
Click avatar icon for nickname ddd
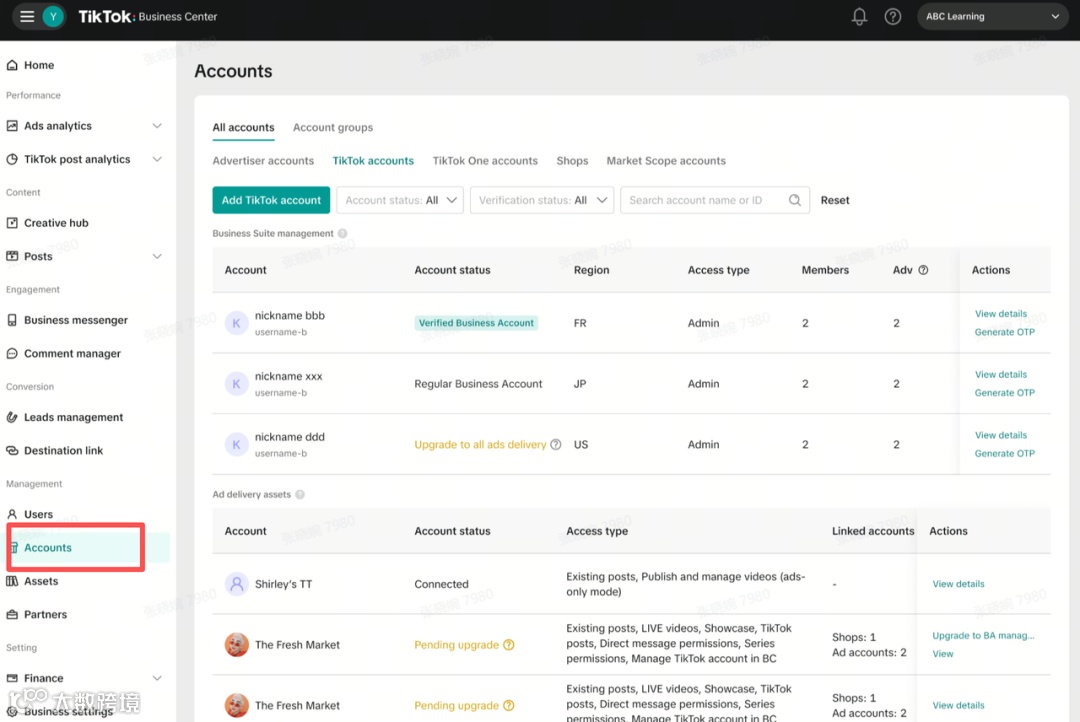tap(236, 444)
